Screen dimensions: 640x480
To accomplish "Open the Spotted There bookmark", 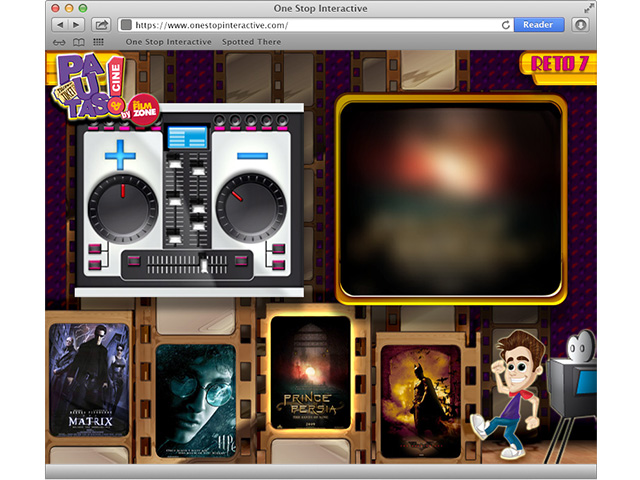I will [x=251, y=42].
